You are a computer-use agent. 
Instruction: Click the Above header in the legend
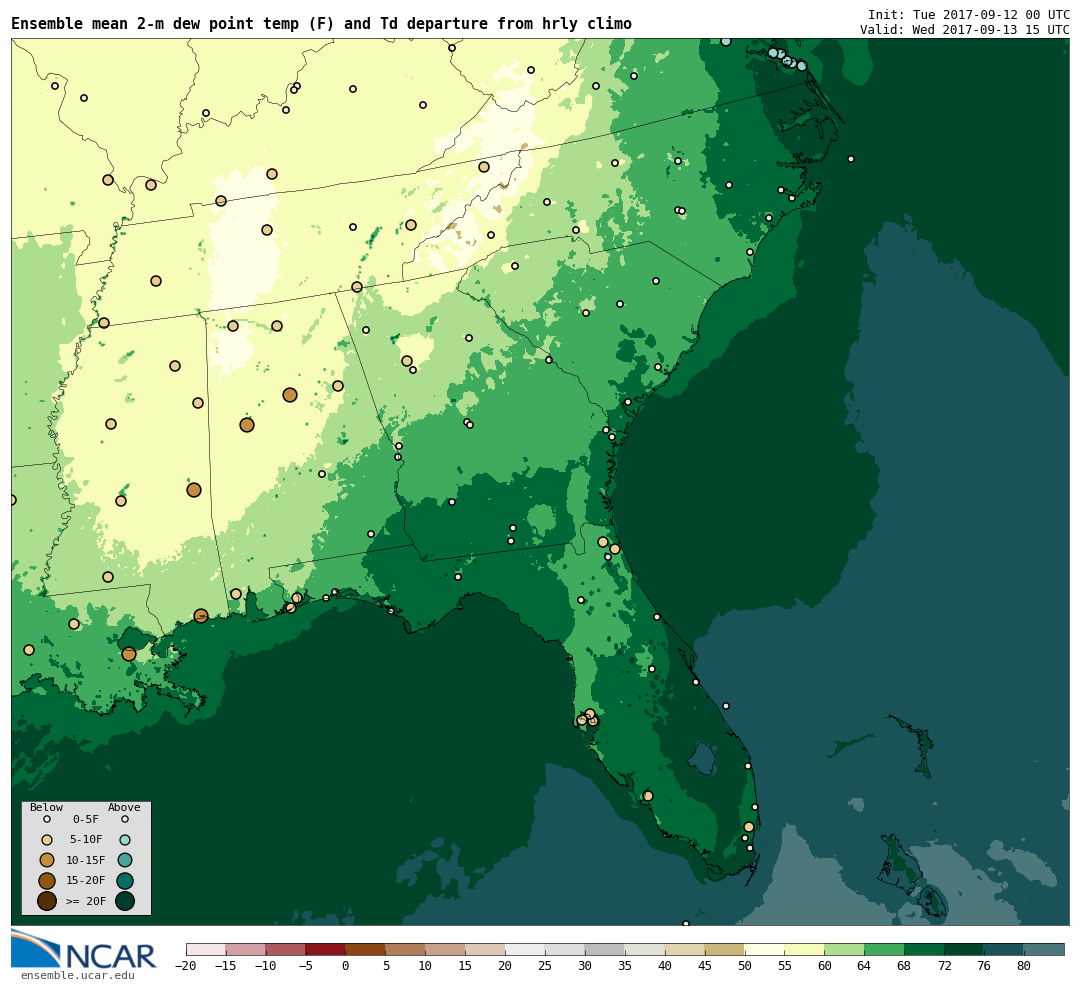(x=124, y=807)
